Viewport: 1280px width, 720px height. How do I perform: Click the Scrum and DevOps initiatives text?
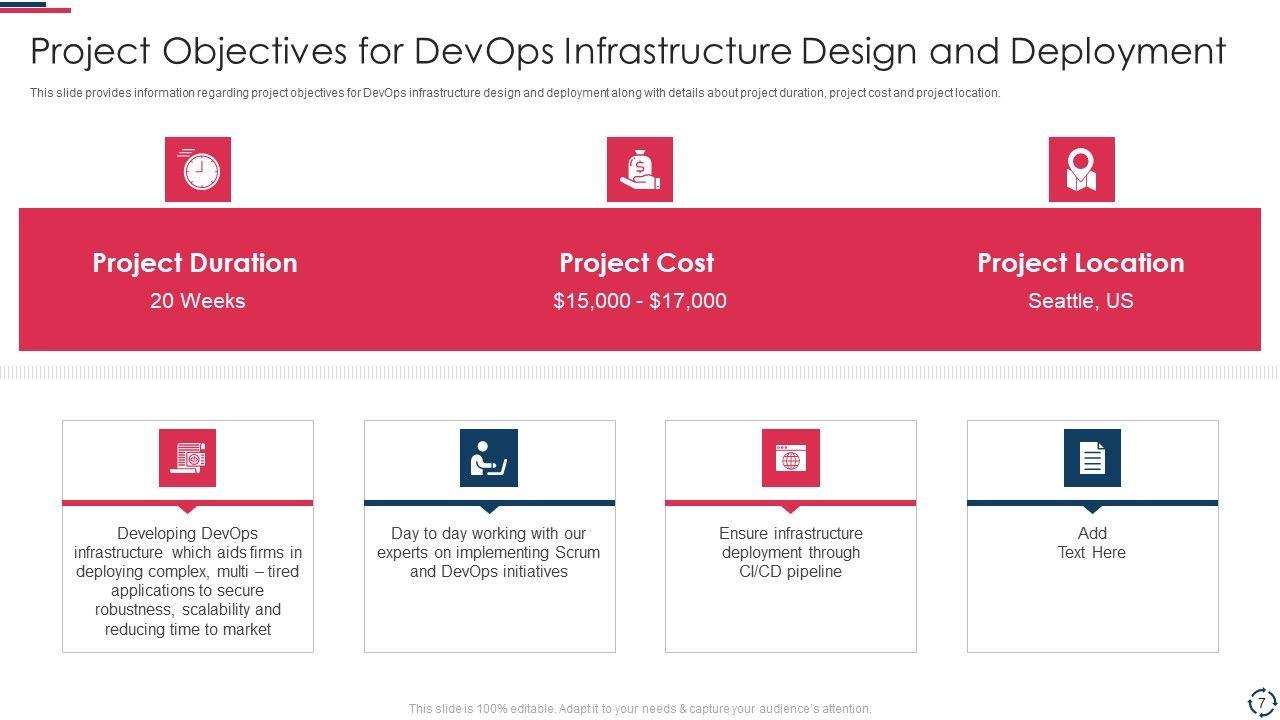tap(489, 553)
